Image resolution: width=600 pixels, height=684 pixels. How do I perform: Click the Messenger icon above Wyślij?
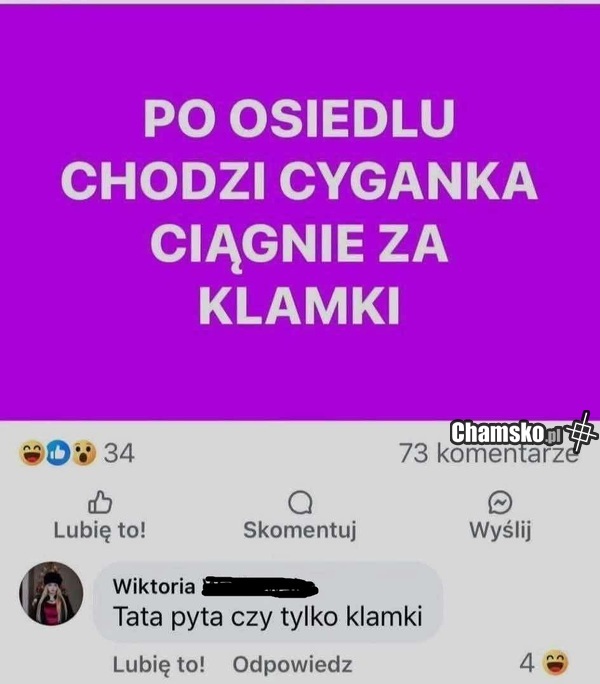500,503
